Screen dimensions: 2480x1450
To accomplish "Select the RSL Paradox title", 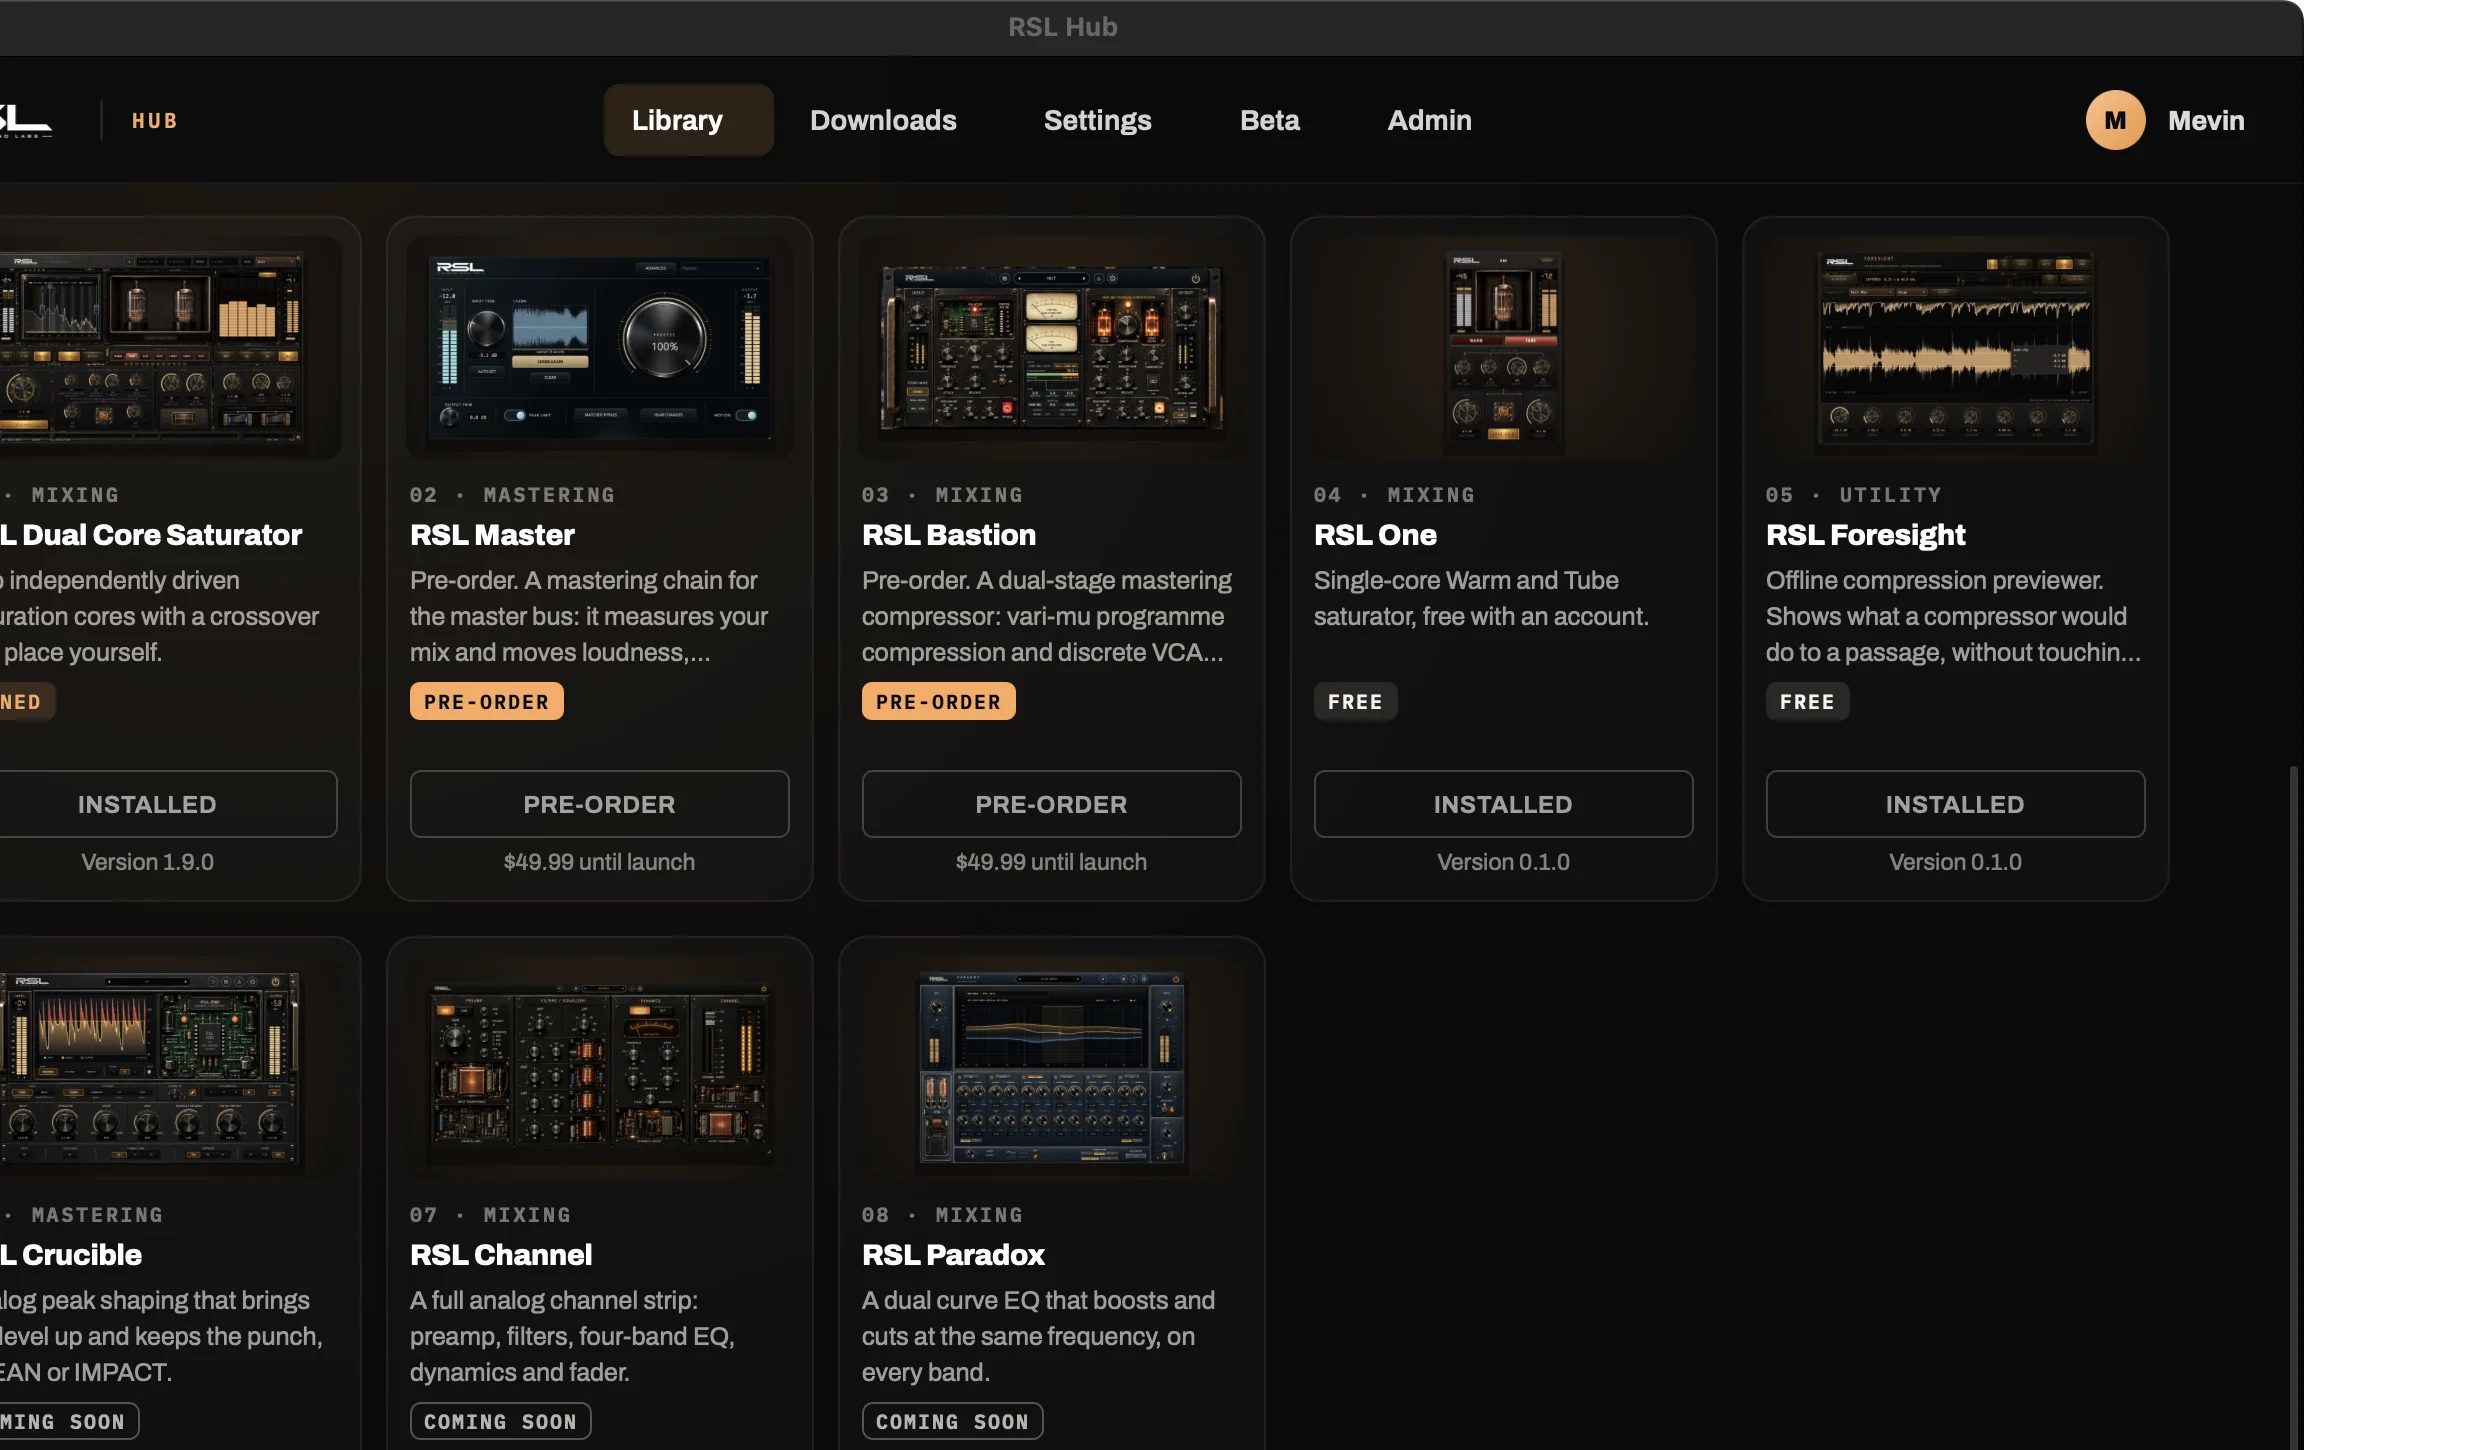I will 953,1255.
